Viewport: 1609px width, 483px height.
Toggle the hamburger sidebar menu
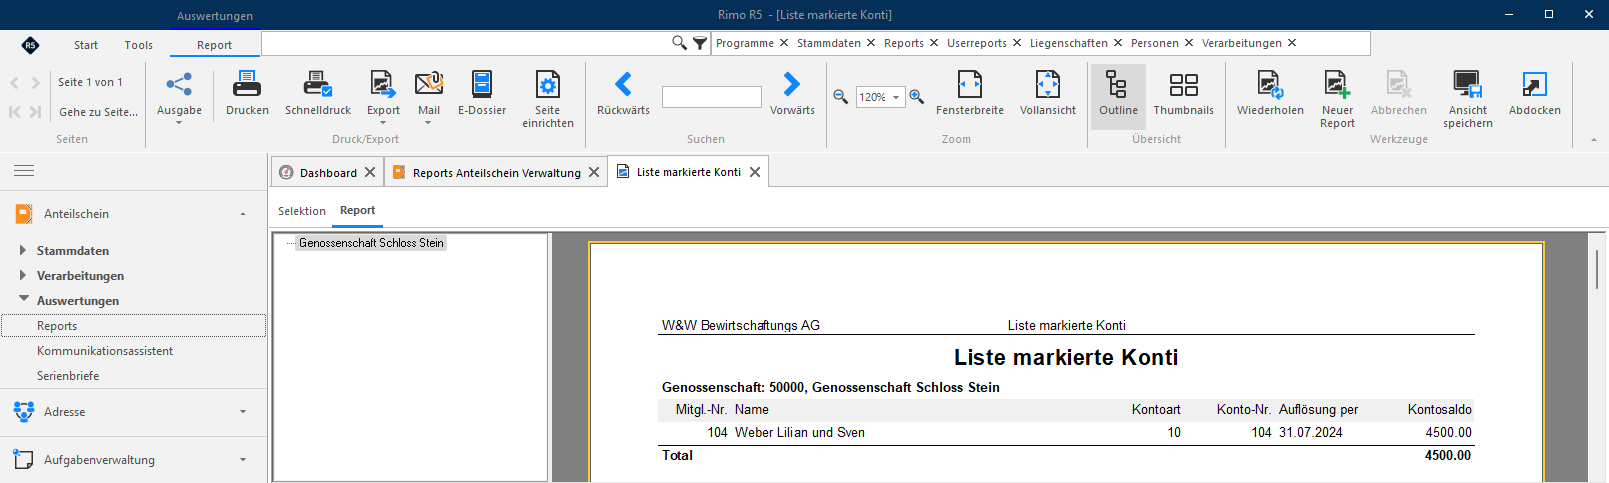click(24, 171)
